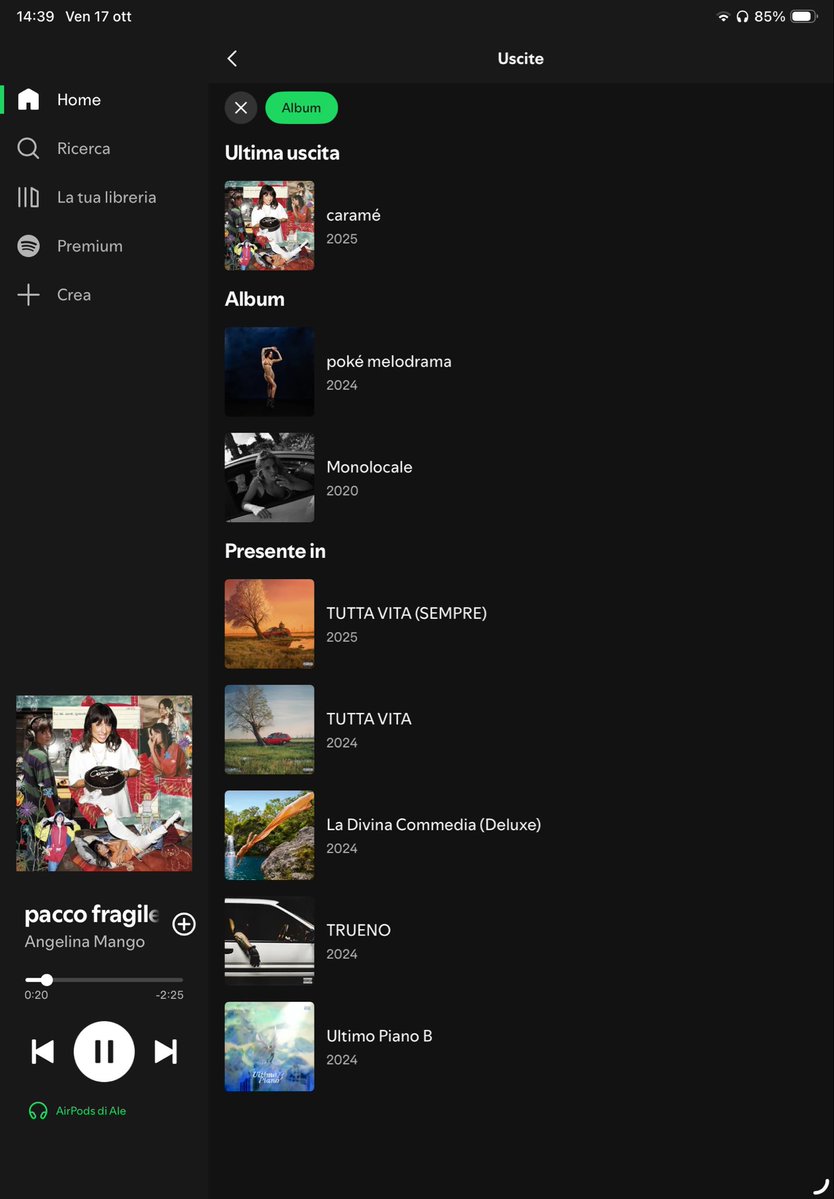Open Monolocale album cover
The width and height of the screenshot is (834, 1199).
(x=269, y=477)
